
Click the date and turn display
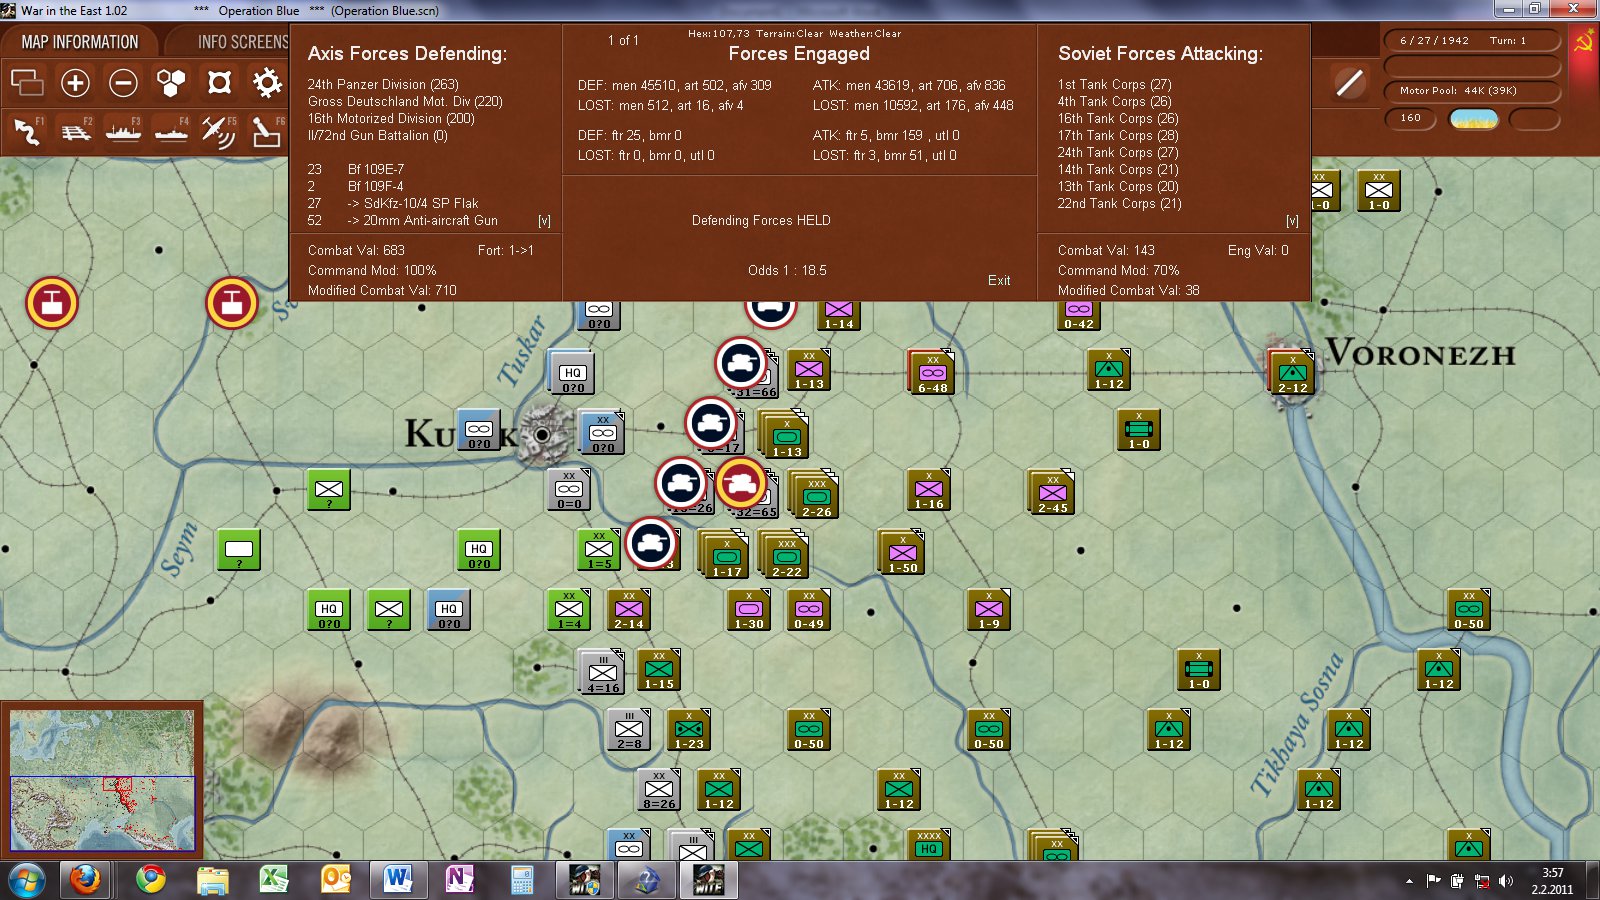tap(1472, 41)
